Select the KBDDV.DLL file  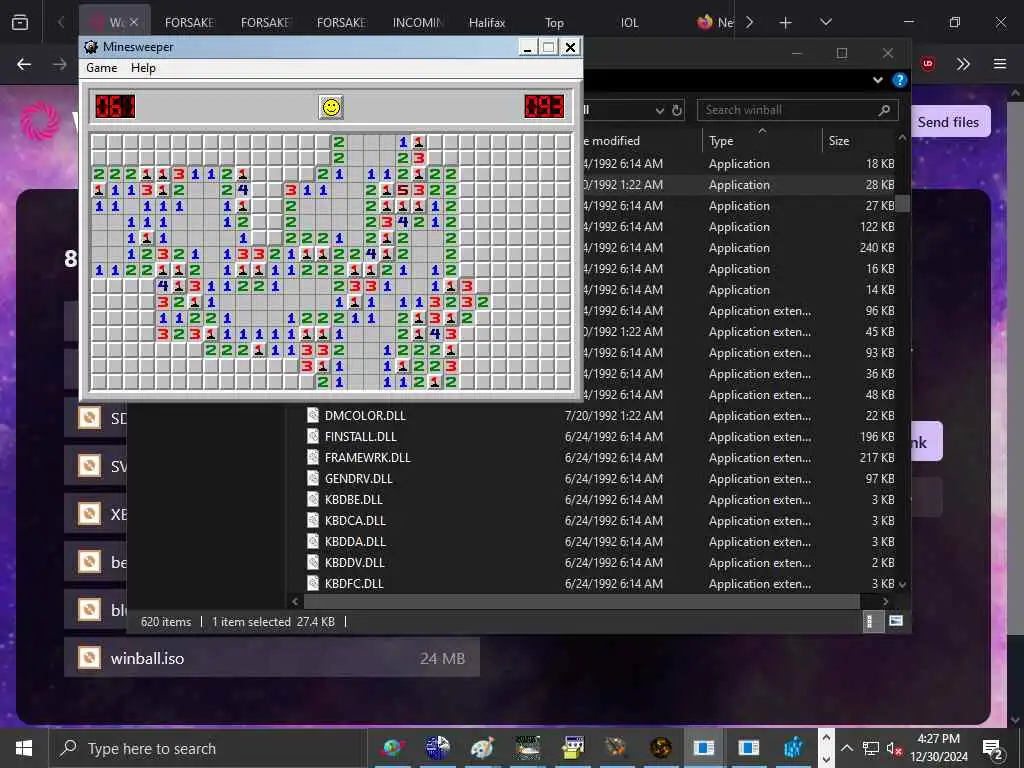point(355,562)
